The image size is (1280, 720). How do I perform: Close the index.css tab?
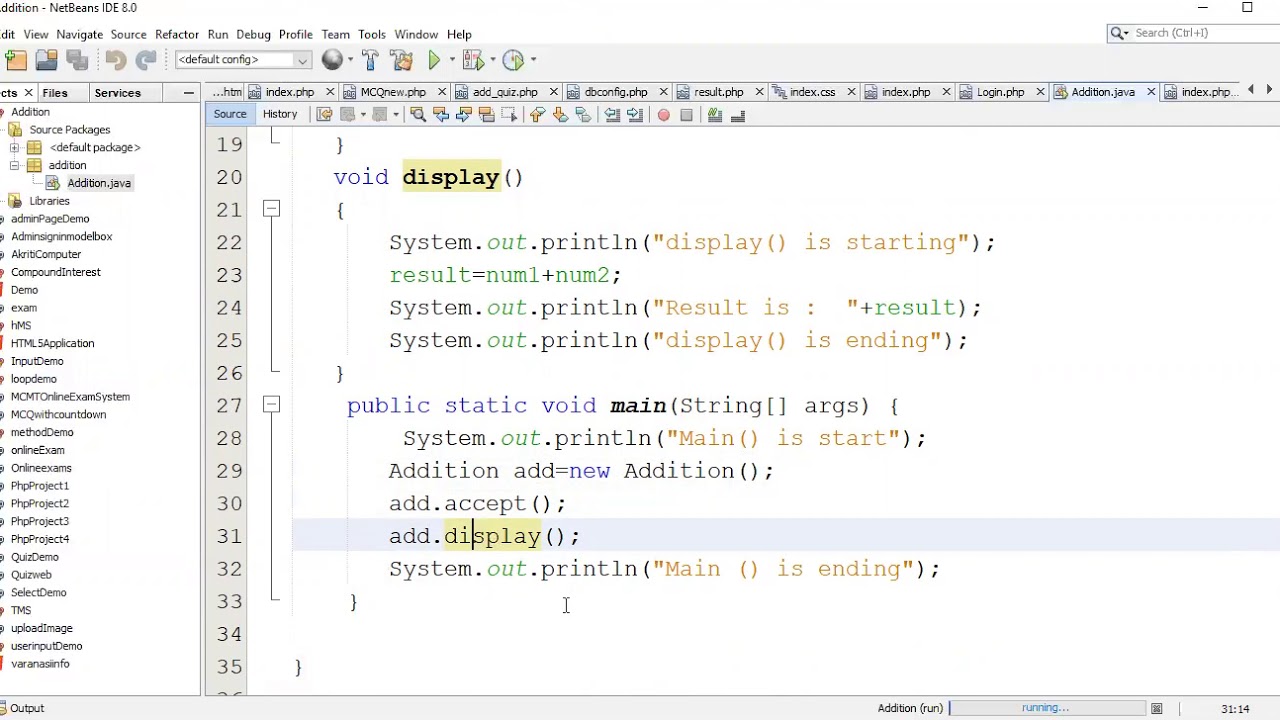point(851,92)
